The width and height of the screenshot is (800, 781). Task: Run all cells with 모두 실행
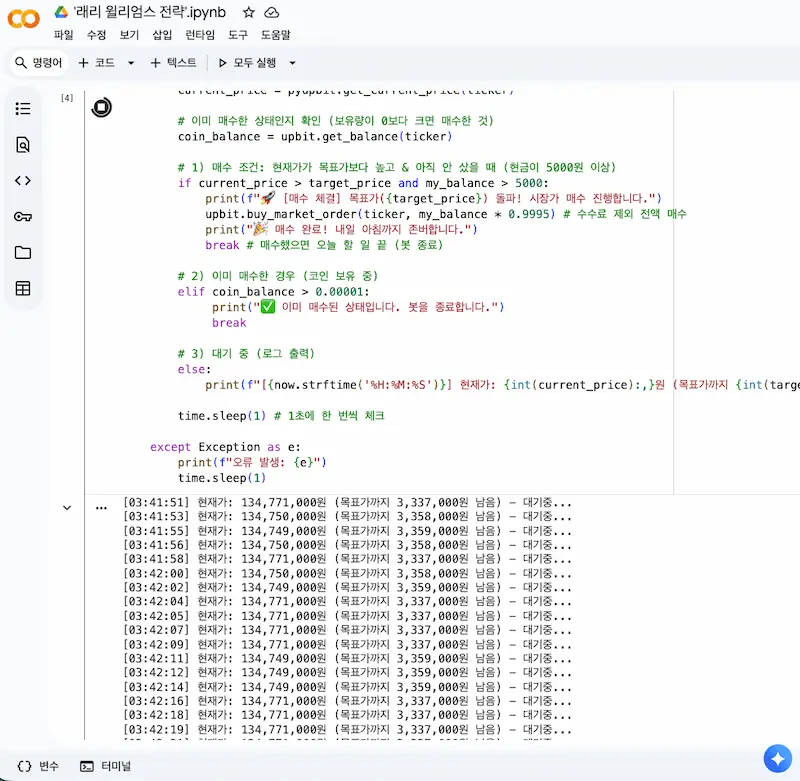(x=247, y=63)
